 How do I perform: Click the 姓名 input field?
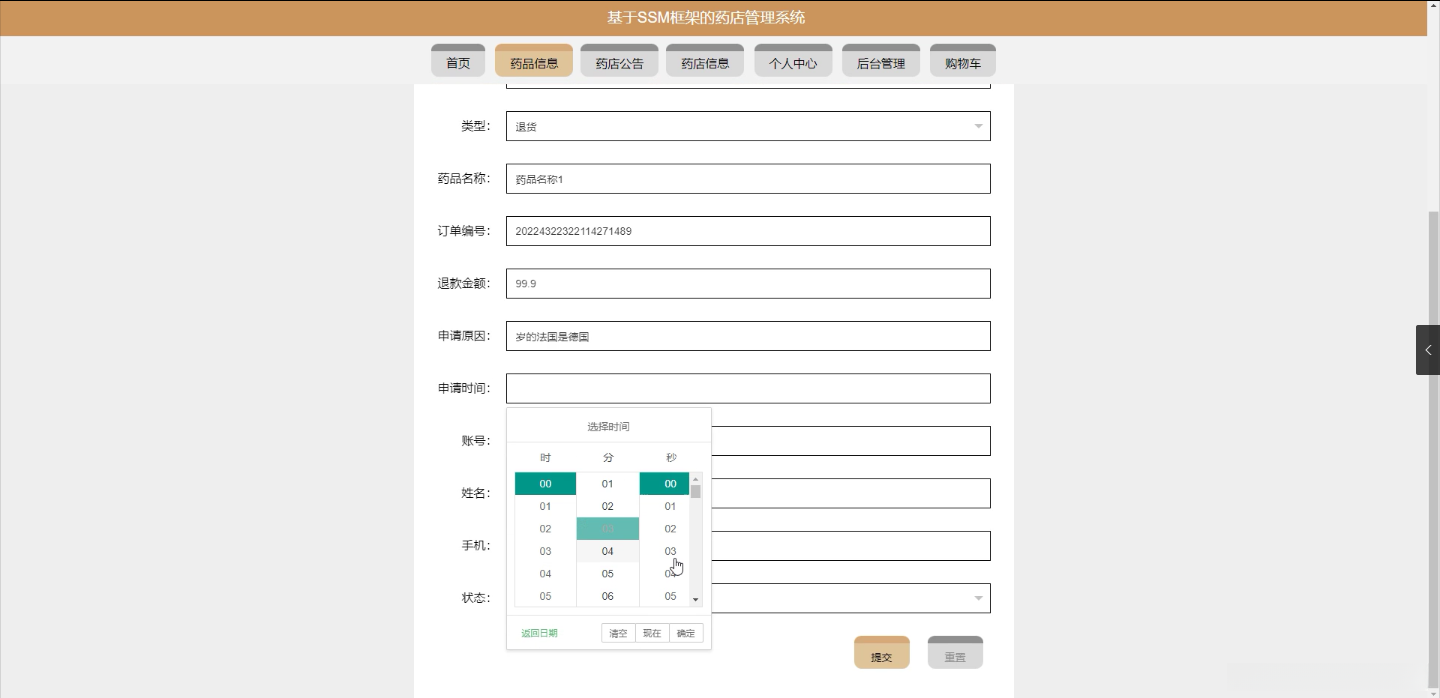pyautogui.click(x=851, y=493)
